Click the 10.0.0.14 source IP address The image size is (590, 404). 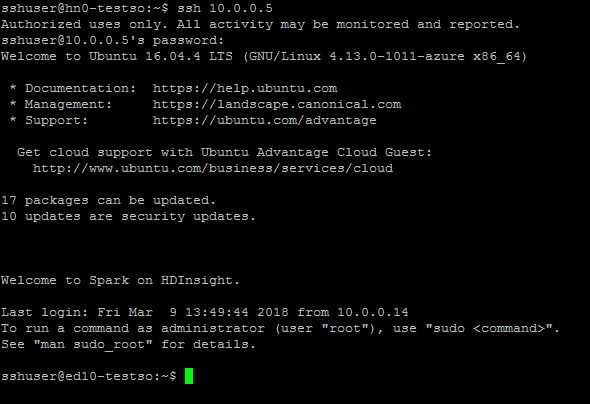click(x=373, y=312)
